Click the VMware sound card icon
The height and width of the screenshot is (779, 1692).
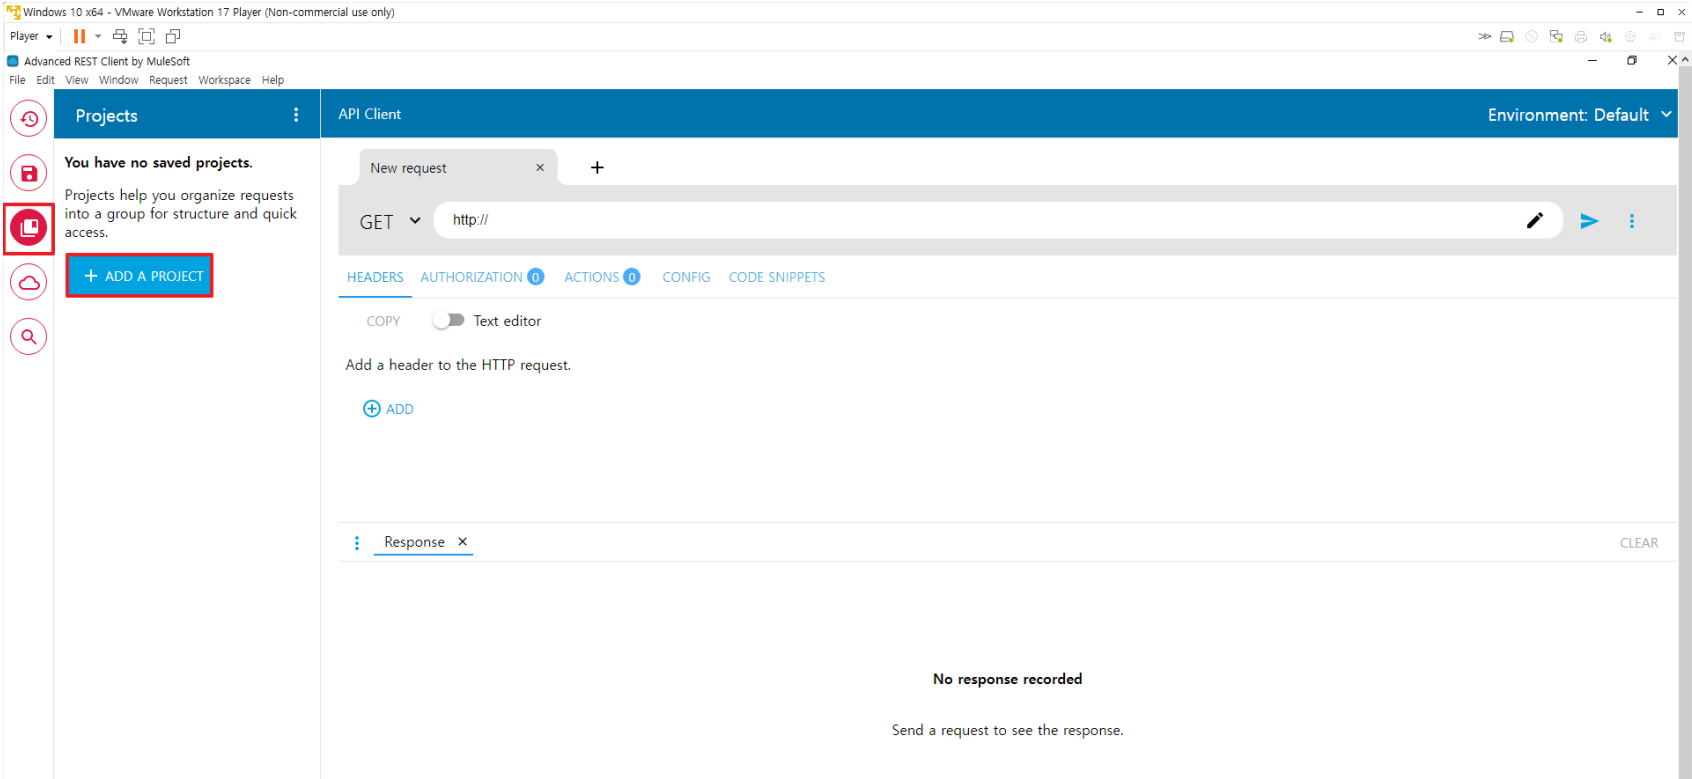1606,37
